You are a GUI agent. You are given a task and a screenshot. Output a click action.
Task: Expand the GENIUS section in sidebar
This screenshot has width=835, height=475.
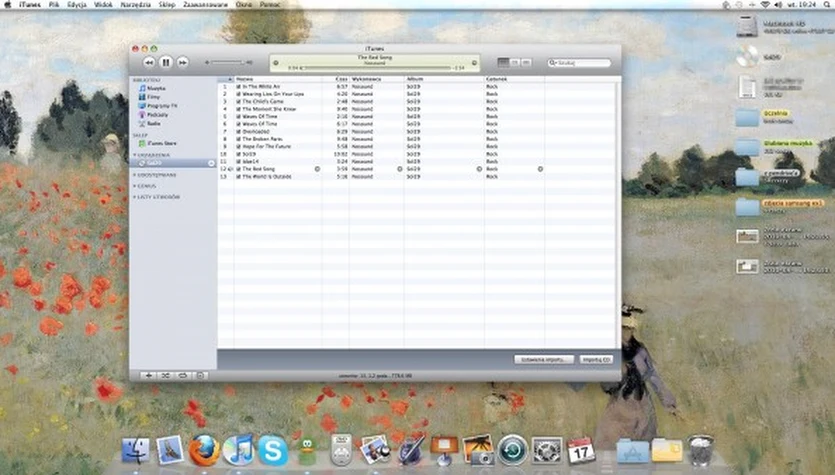point(135,186)
